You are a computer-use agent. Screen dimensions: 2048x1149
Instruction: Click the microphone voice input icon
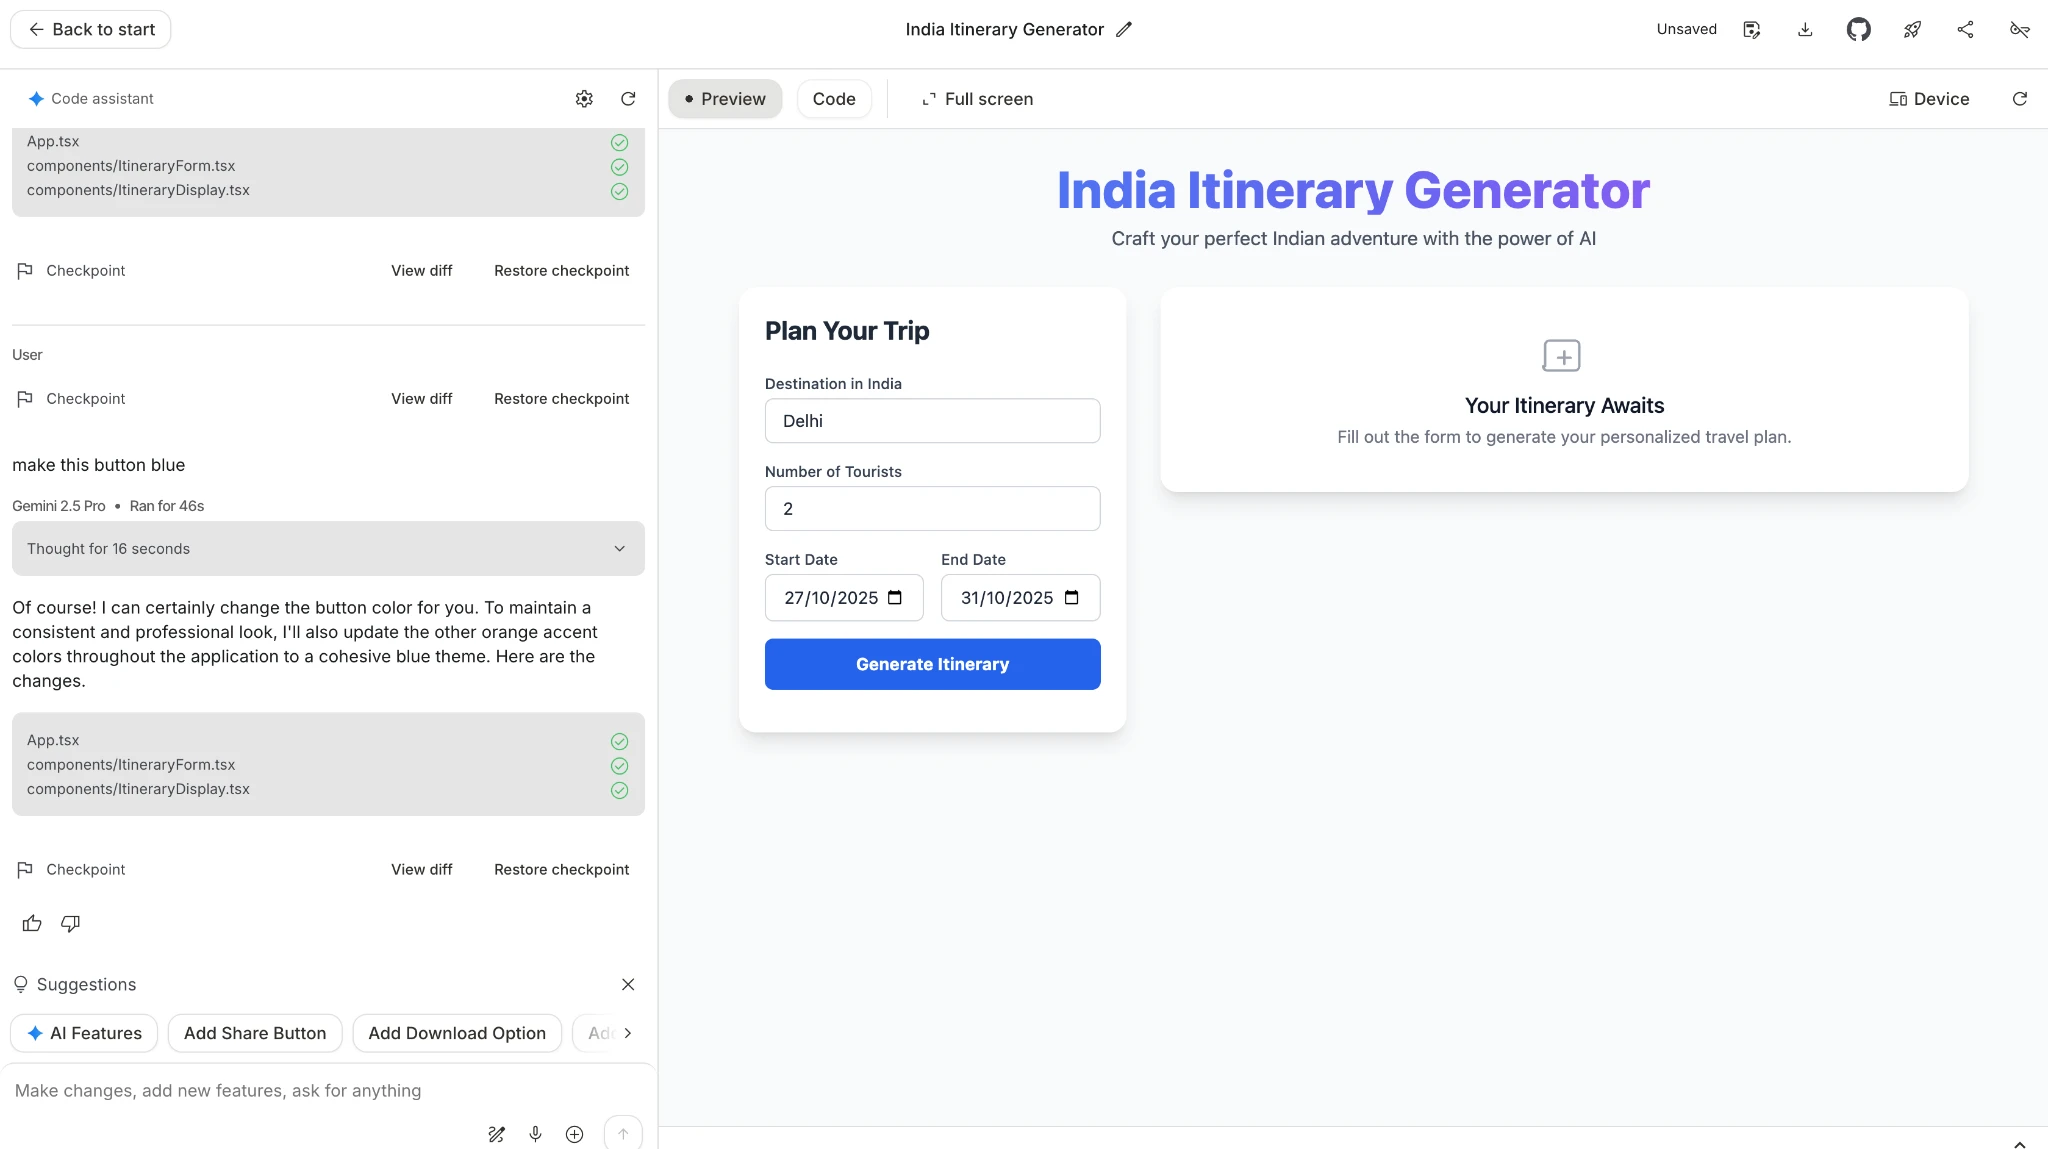click(x=535, y=1133)
